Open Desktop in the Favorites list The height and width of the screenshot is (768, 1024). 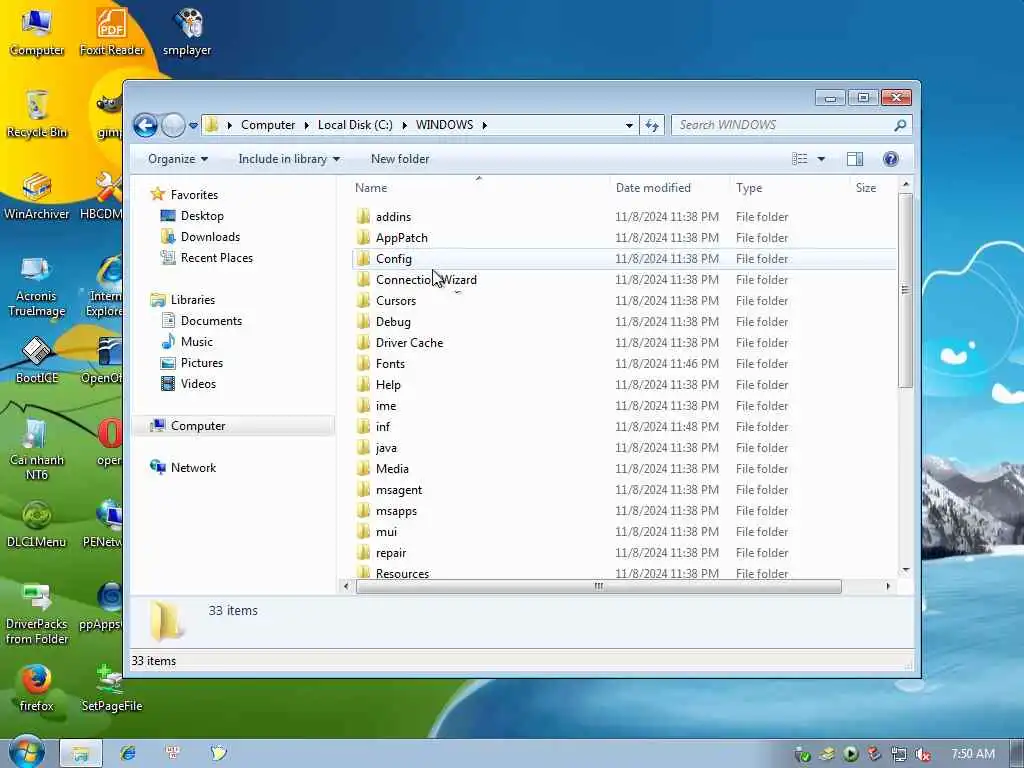[x=202, y=216]
